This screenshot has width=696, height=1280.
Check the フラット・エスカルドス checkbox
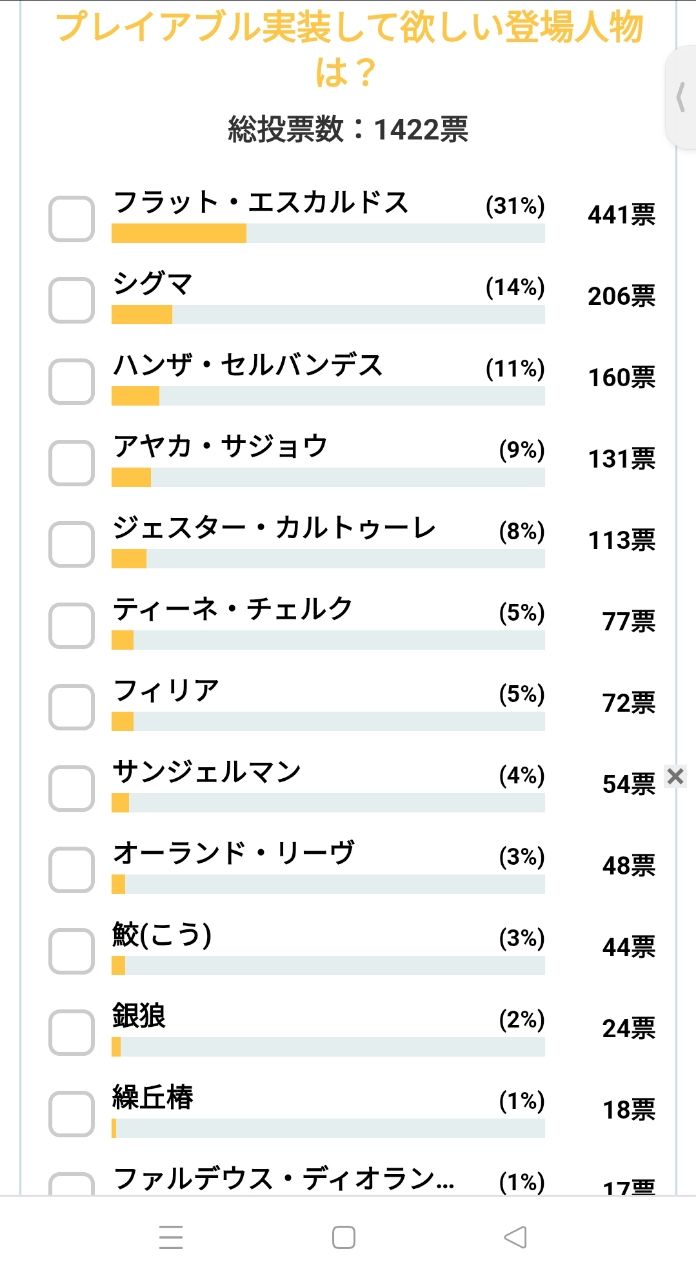[72, 218]
